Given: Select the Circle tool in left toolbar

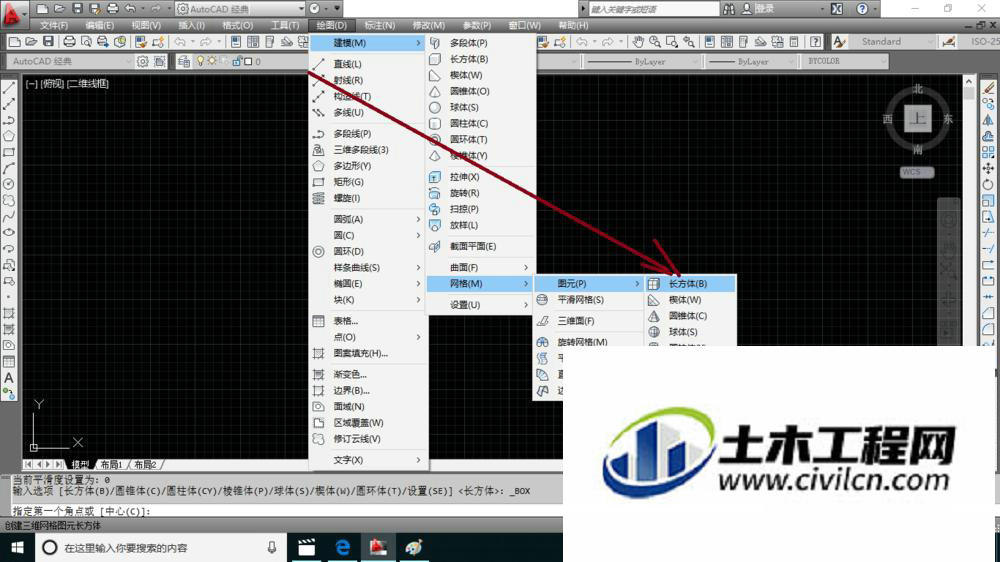Looking at the screenshot, I should click(x=9, y=184).
